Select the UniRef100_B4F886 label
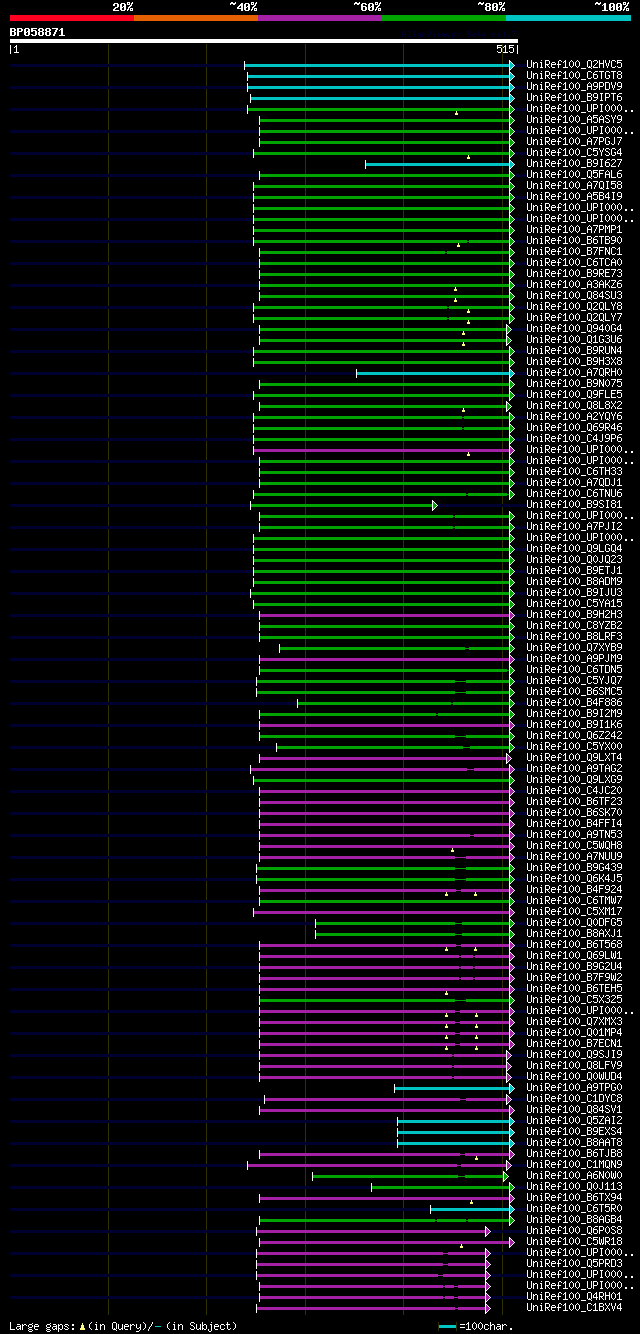640x1334 pixels. click(574, 702)
